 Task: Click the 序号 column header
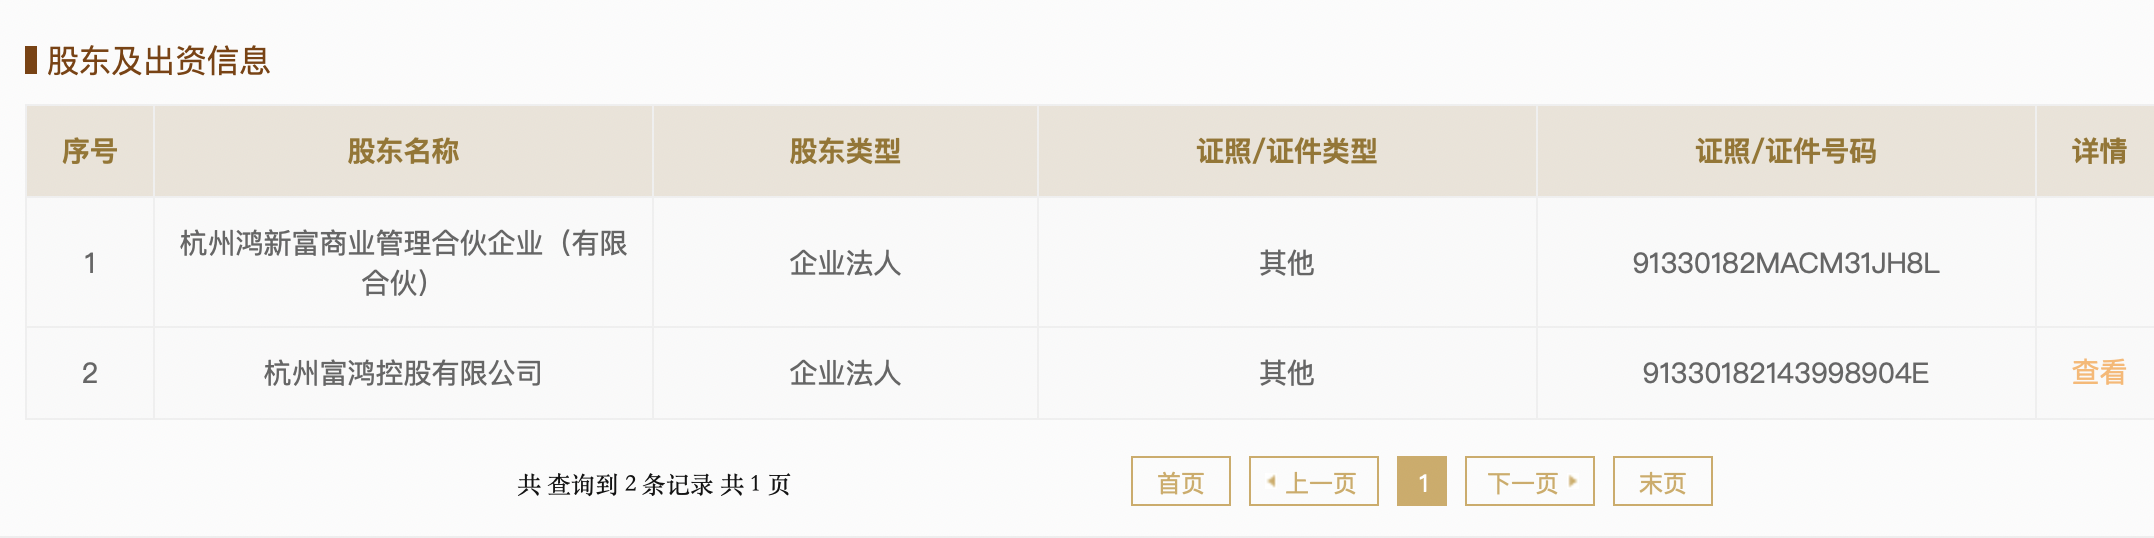pos(90,151)
